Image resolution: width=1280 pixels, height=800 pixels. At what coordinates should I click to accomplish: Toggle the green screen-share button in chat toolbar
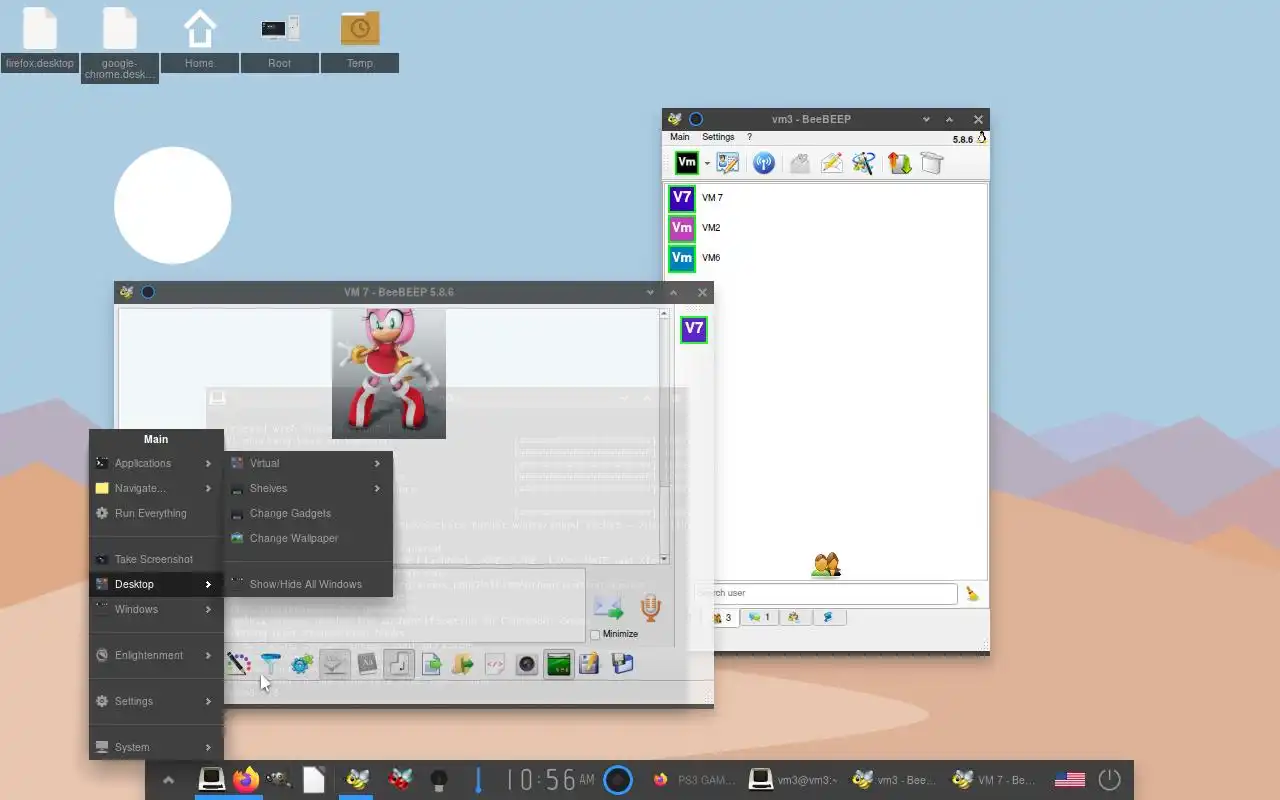click(559, 664)
